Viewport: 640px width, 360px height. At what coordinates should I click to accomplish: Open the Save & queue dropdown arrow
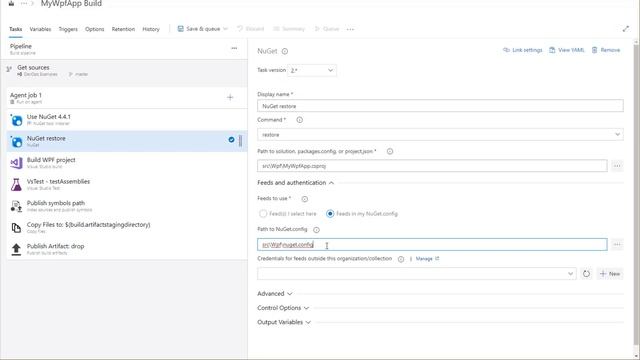tap(225, 29)
